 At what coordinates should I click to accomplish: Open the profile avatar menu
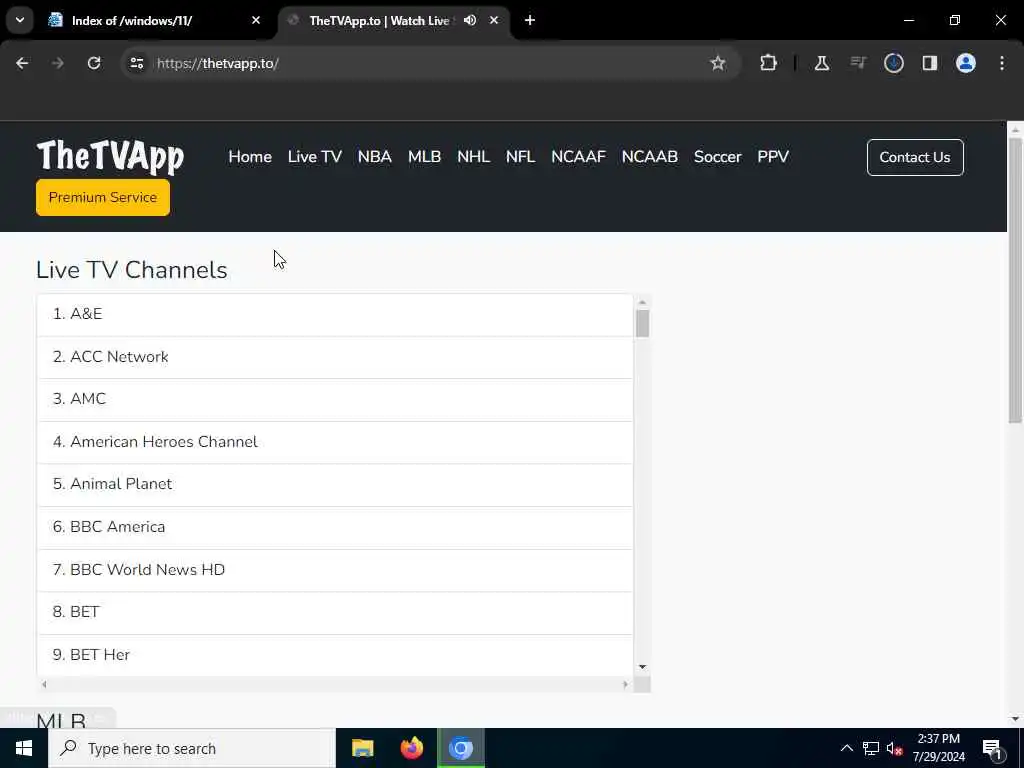click(966, 63)
